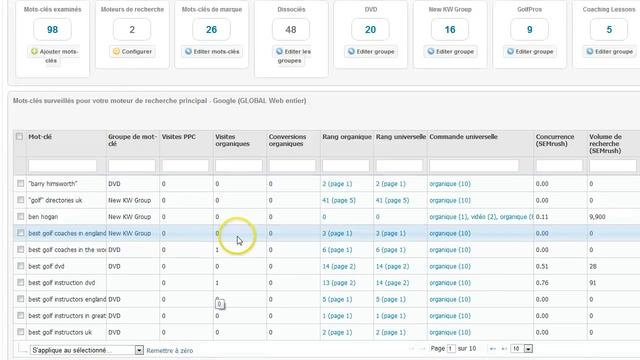The height and width of the screenshot is (360, 640).
Task: Click the Groupe de mot-clé filter field
Action: click(132, 165)
